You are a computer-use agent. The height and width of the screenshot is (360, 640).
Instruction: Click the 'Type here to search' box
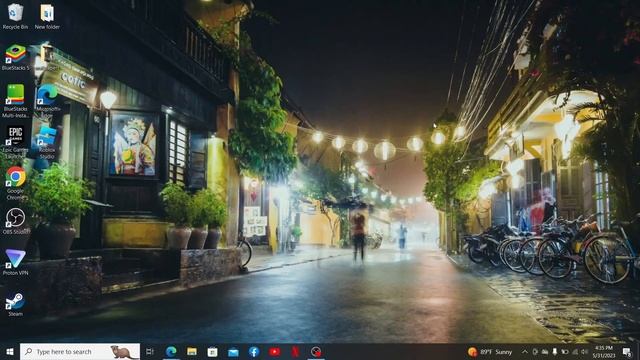80,351
